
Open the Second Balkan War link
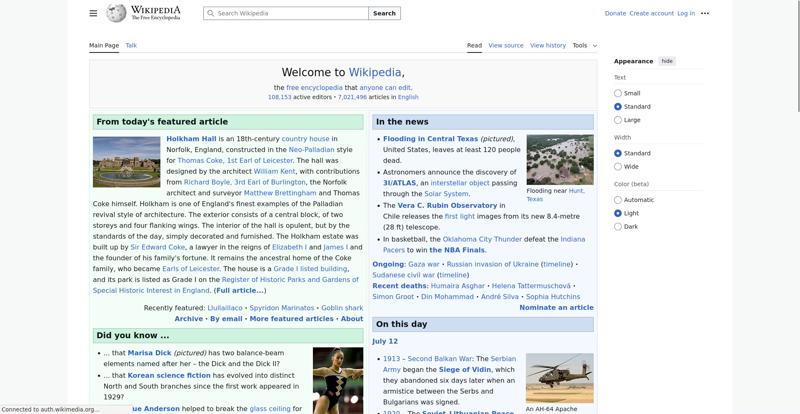440,359
